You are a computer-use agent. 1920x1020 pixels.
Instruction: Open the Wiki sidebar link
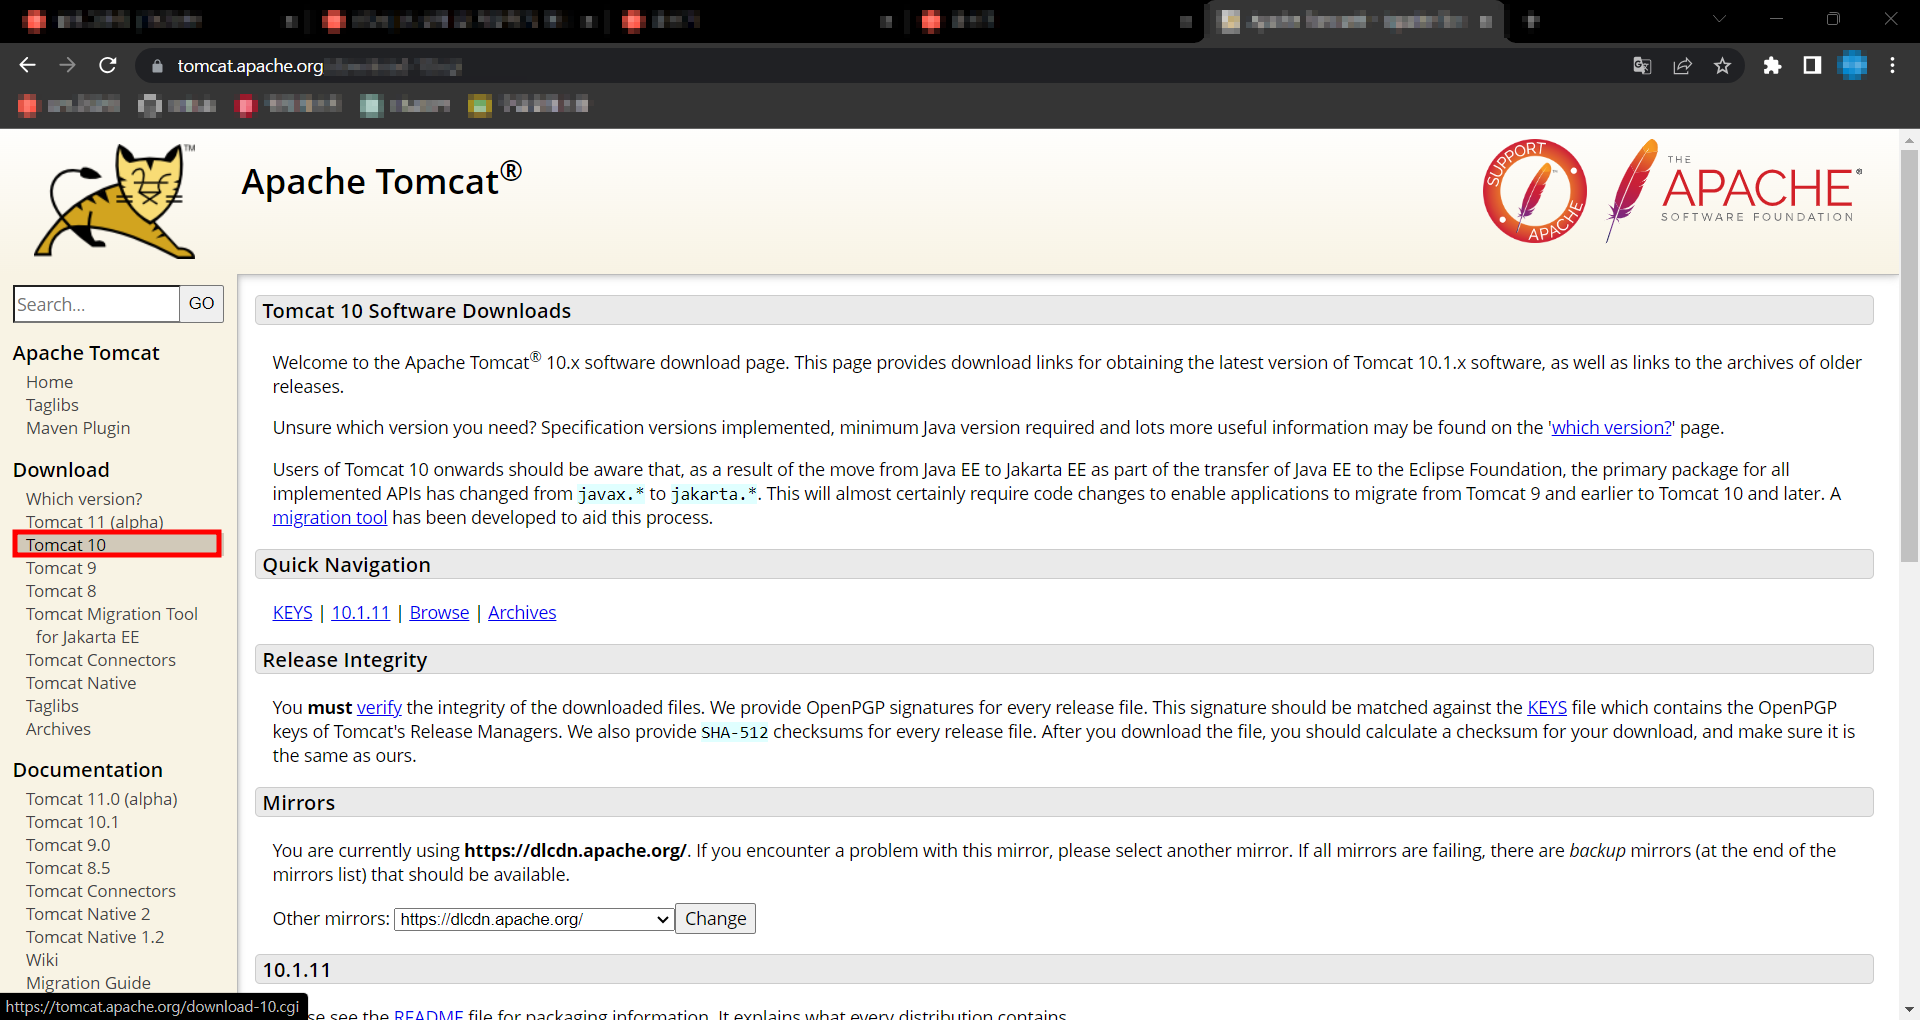pyautogui.click(x=42, y=960)
